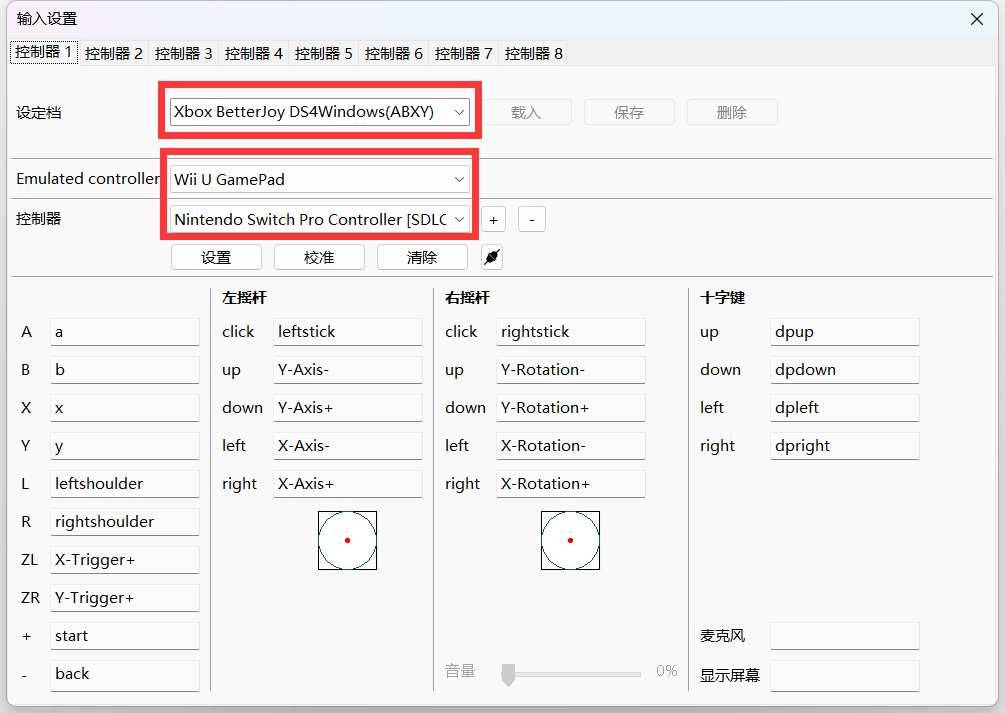Viewport: 1005px width, 713px height.
Task: Select the right stick up Y-Rotation- field
Action: [x=571, y=370]
